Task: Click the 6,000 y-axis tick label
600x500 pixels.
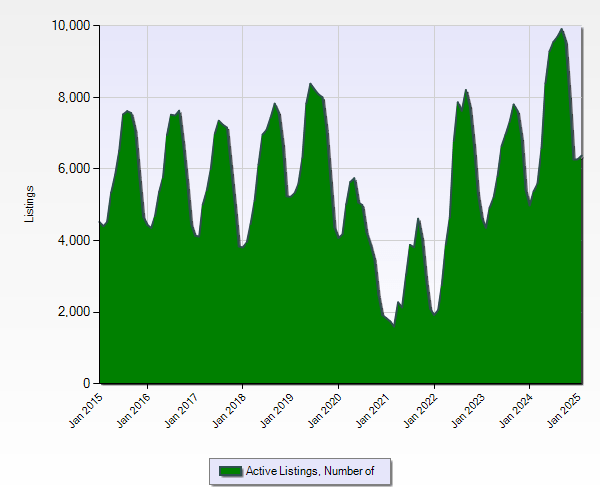Action: pyautogui.click(x=74, y=169)
